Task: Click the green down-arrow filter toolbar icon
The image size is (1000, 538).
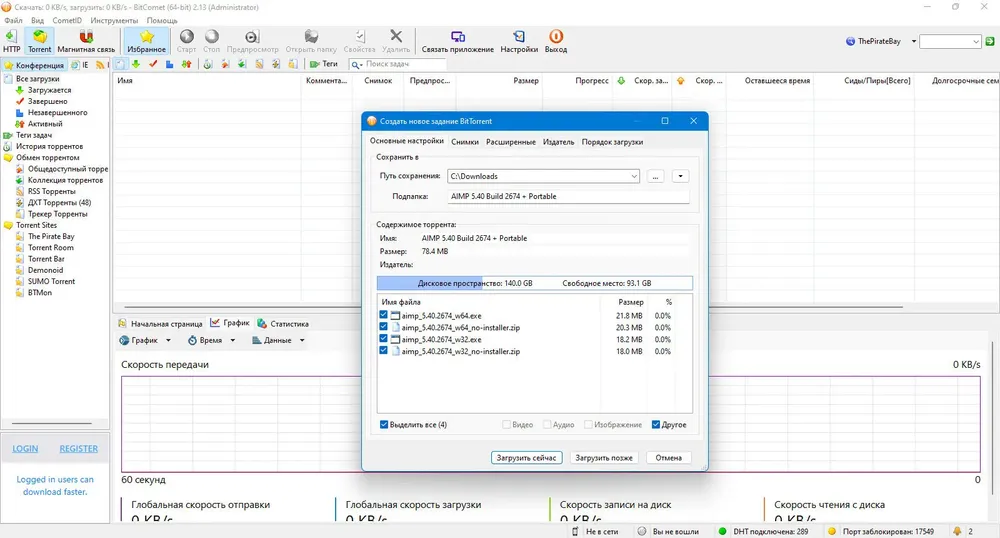Action: pyautogui.click(x=136, y=64)
